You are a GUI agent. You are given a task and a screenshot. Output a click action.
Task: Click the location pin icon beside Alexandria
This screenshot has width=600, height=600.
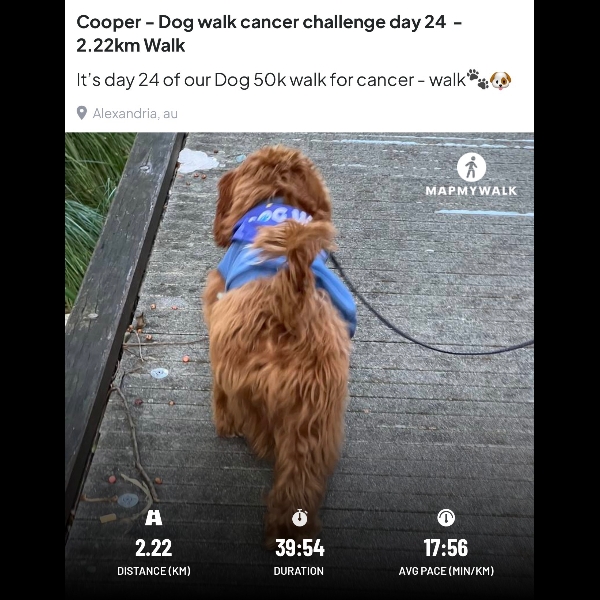click(x=82, y=113)
